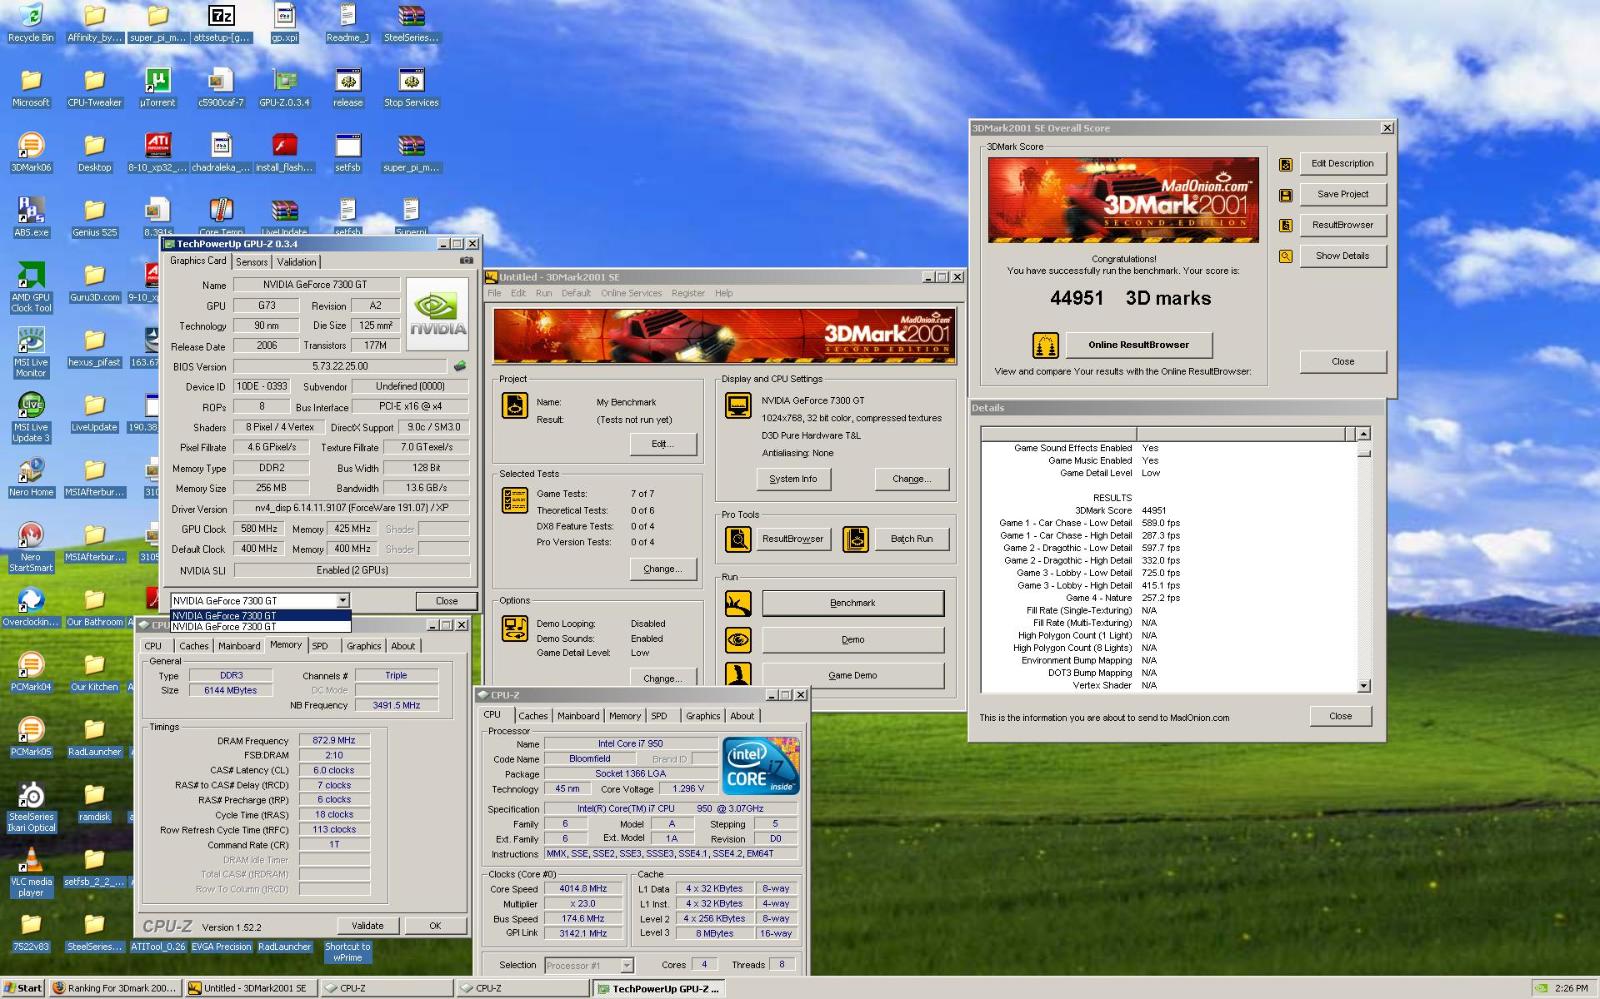1600x999 pixels.
Task: Open the GPU selection dropdown in GPU-Z
Action: (342, 600)
